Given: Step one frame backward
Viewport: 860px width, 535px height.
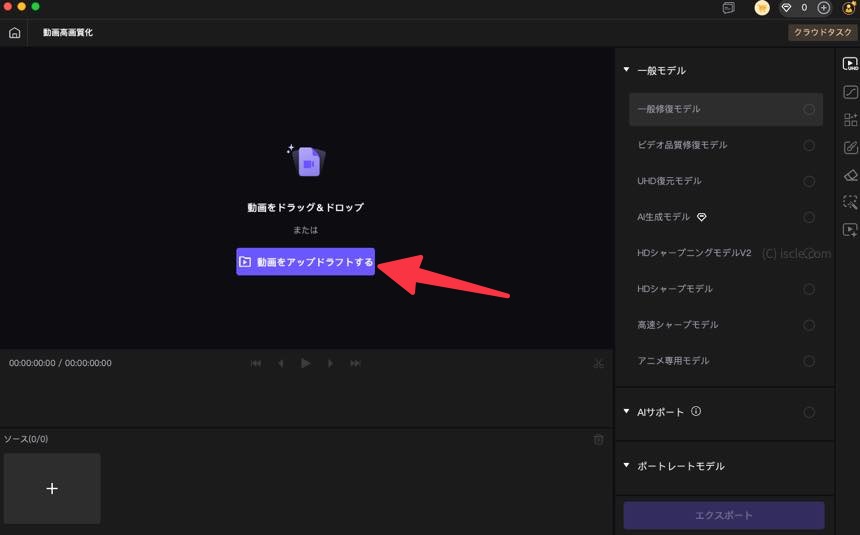Looking at the screenshot, I should (280, 363).
